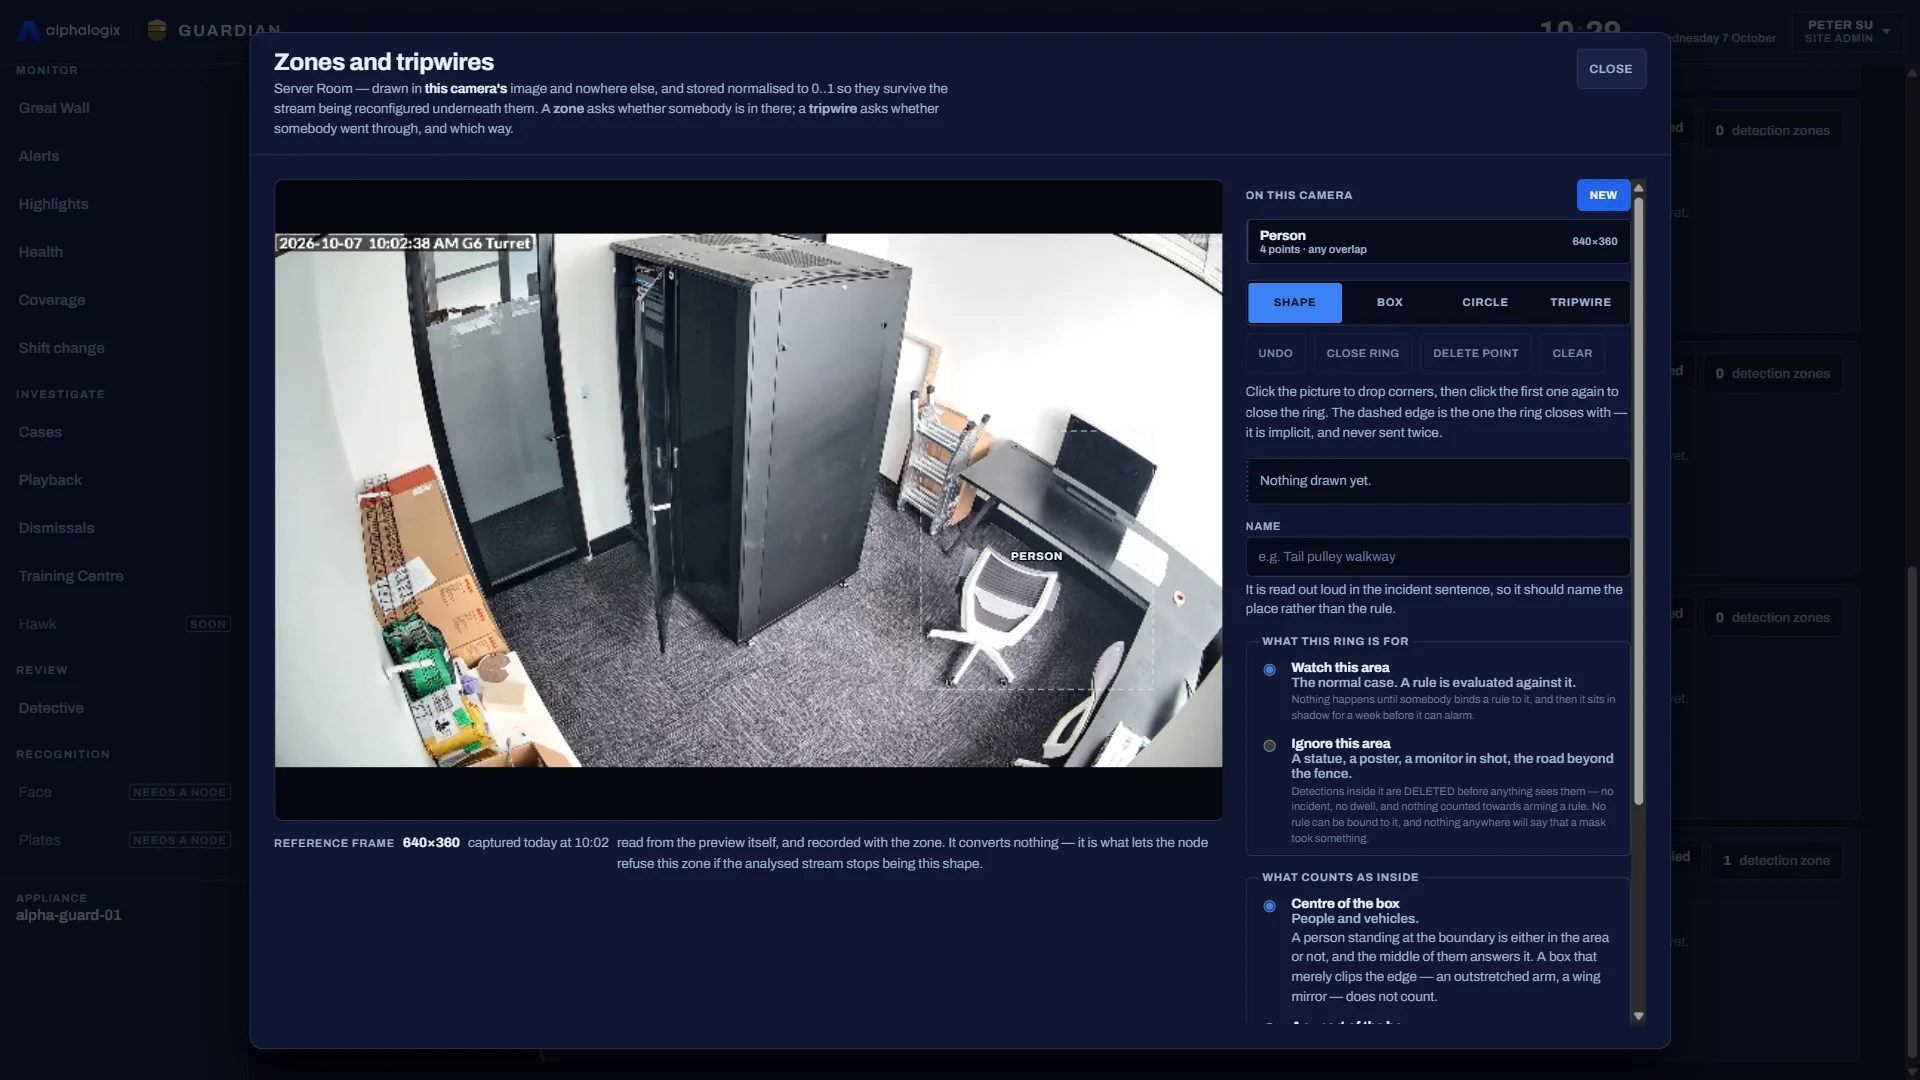Click the Clear button
This screenshot has width=1920, height=1080.
1572,353
